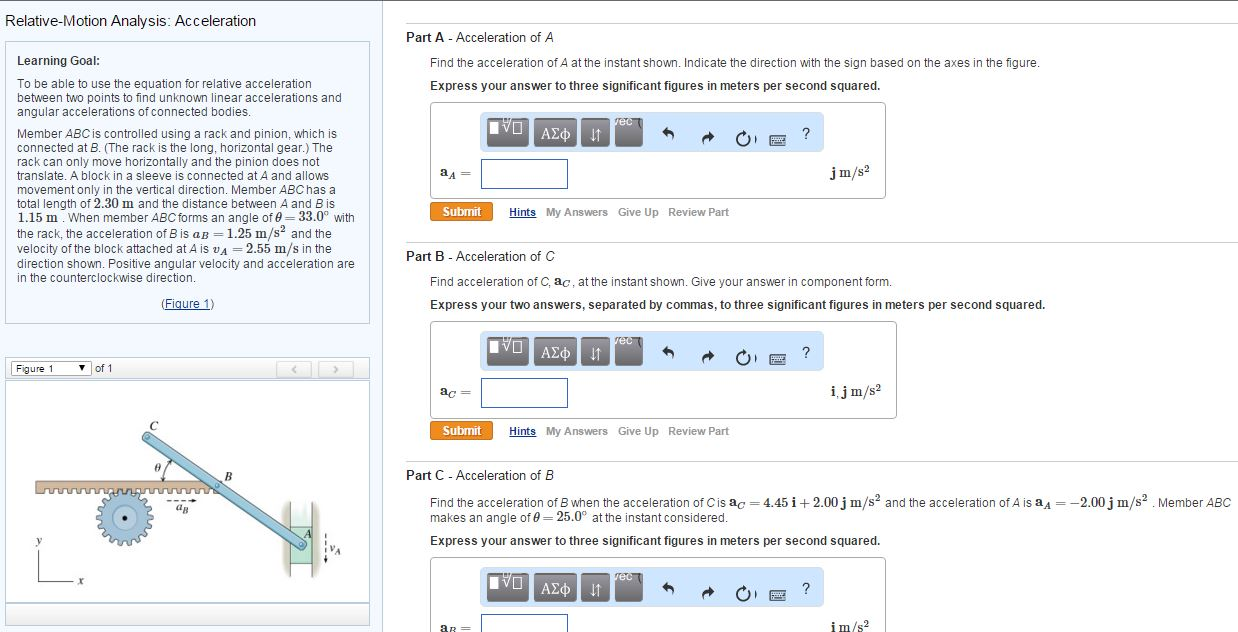This screenshot has width=1238, height=632.
Task: Click Review Part under Part B
Action: tap(698, 431)
